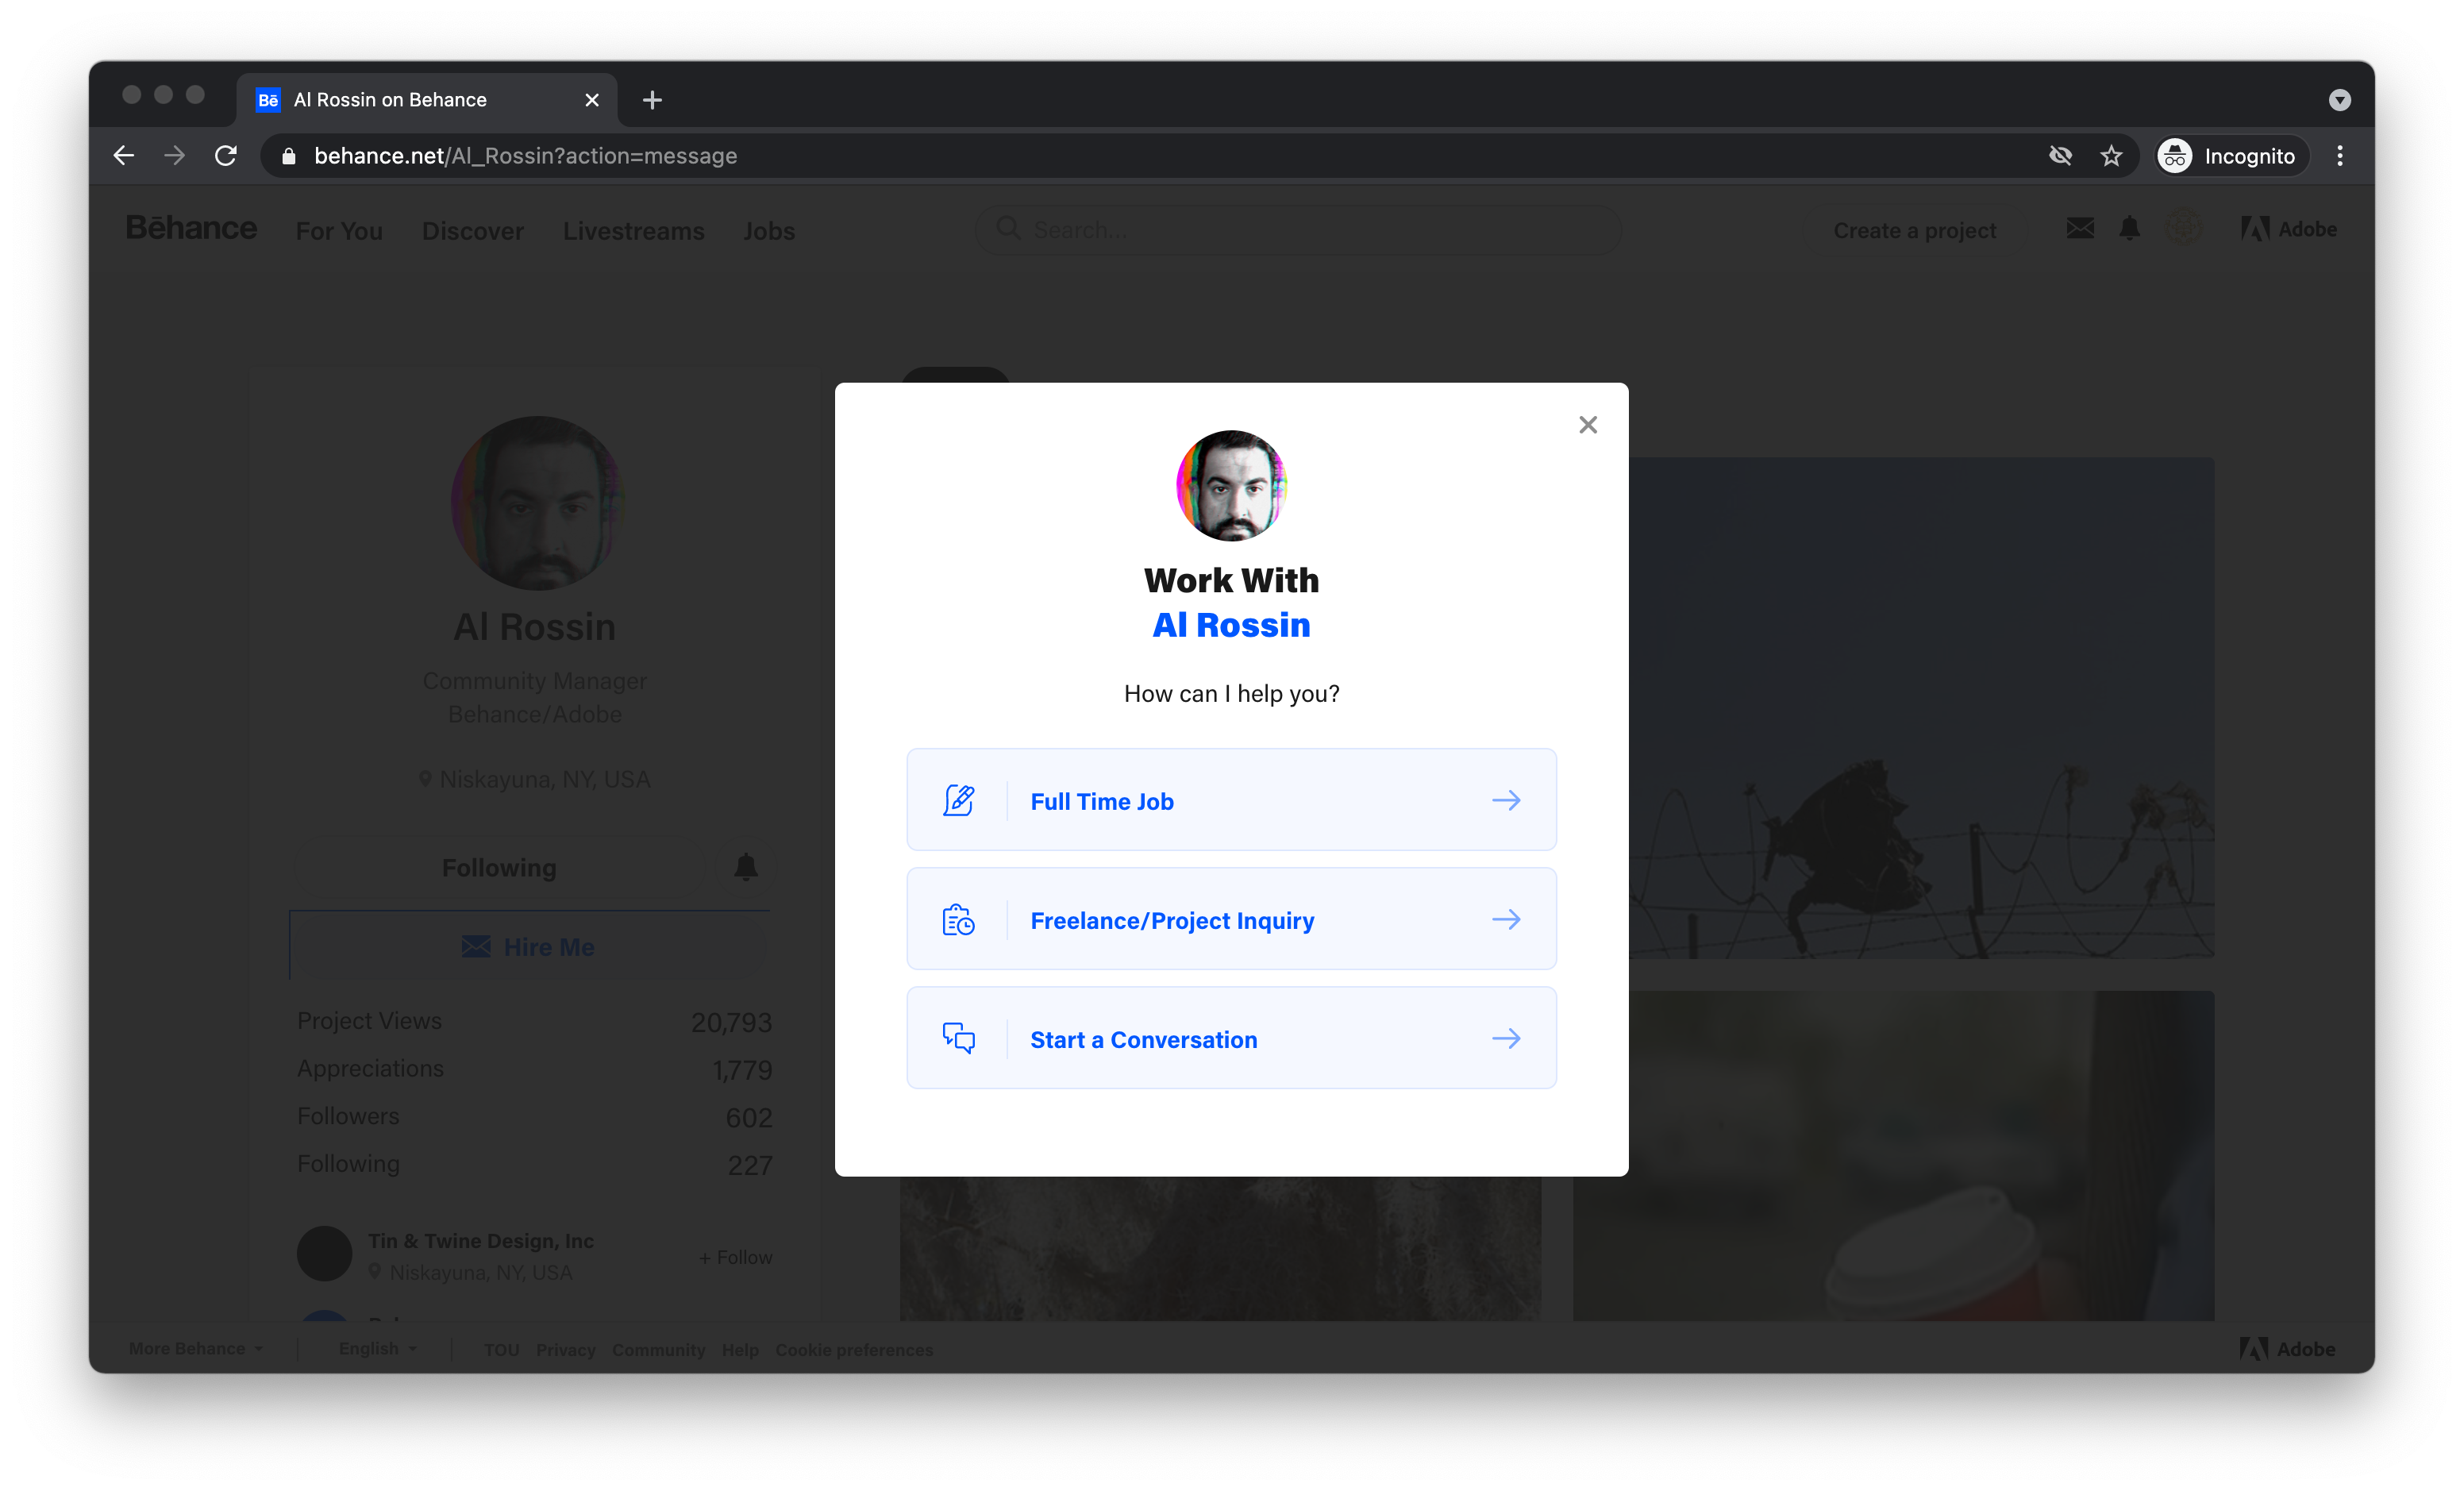Click the Full Time Job pencil icon

(958, 800)
